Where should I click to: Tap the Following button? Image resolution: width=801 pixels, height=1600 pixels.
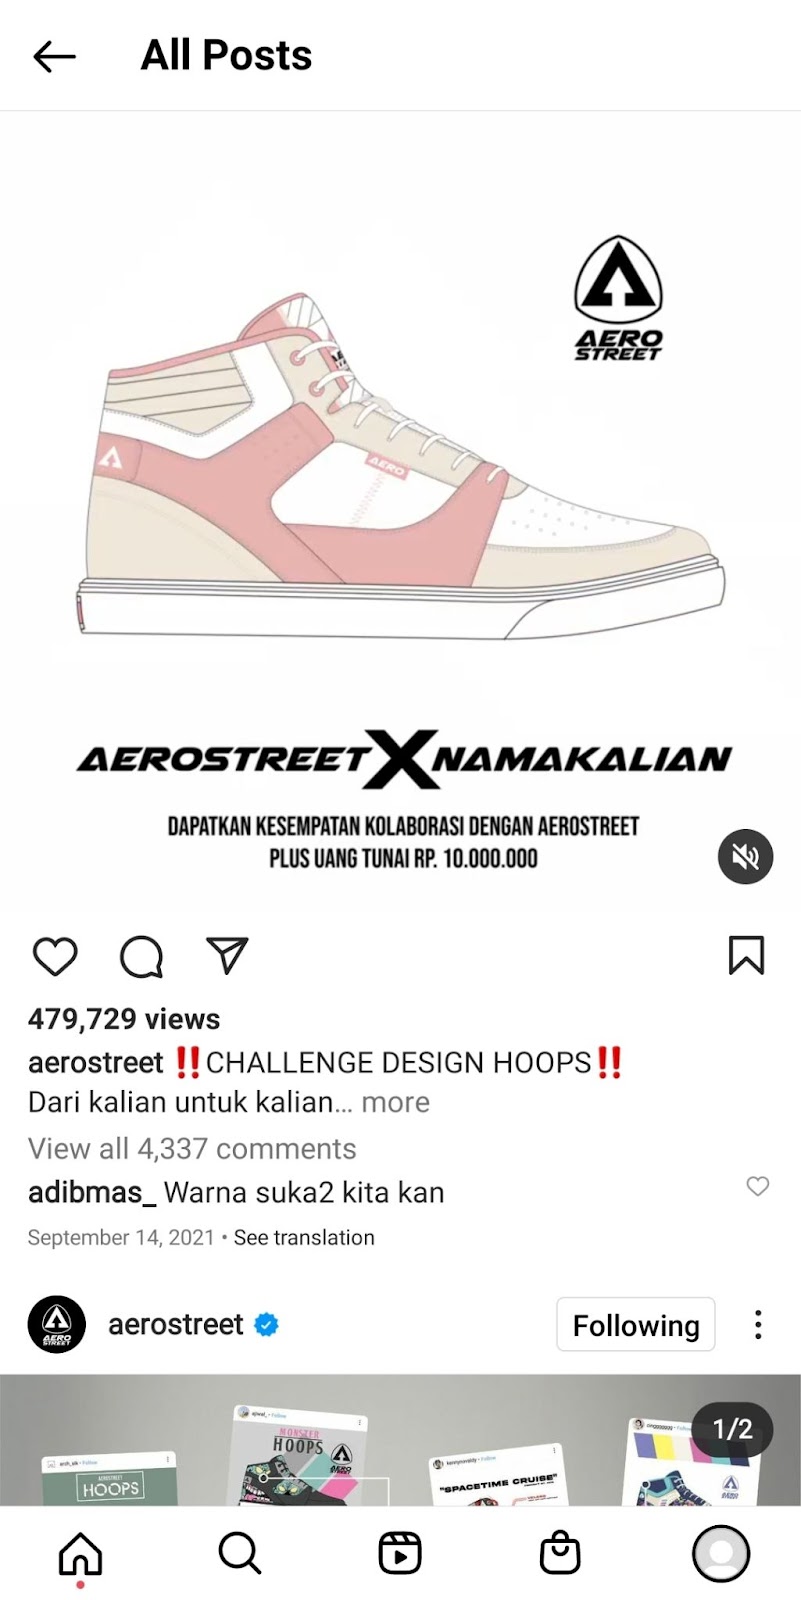coord(636,1325)
